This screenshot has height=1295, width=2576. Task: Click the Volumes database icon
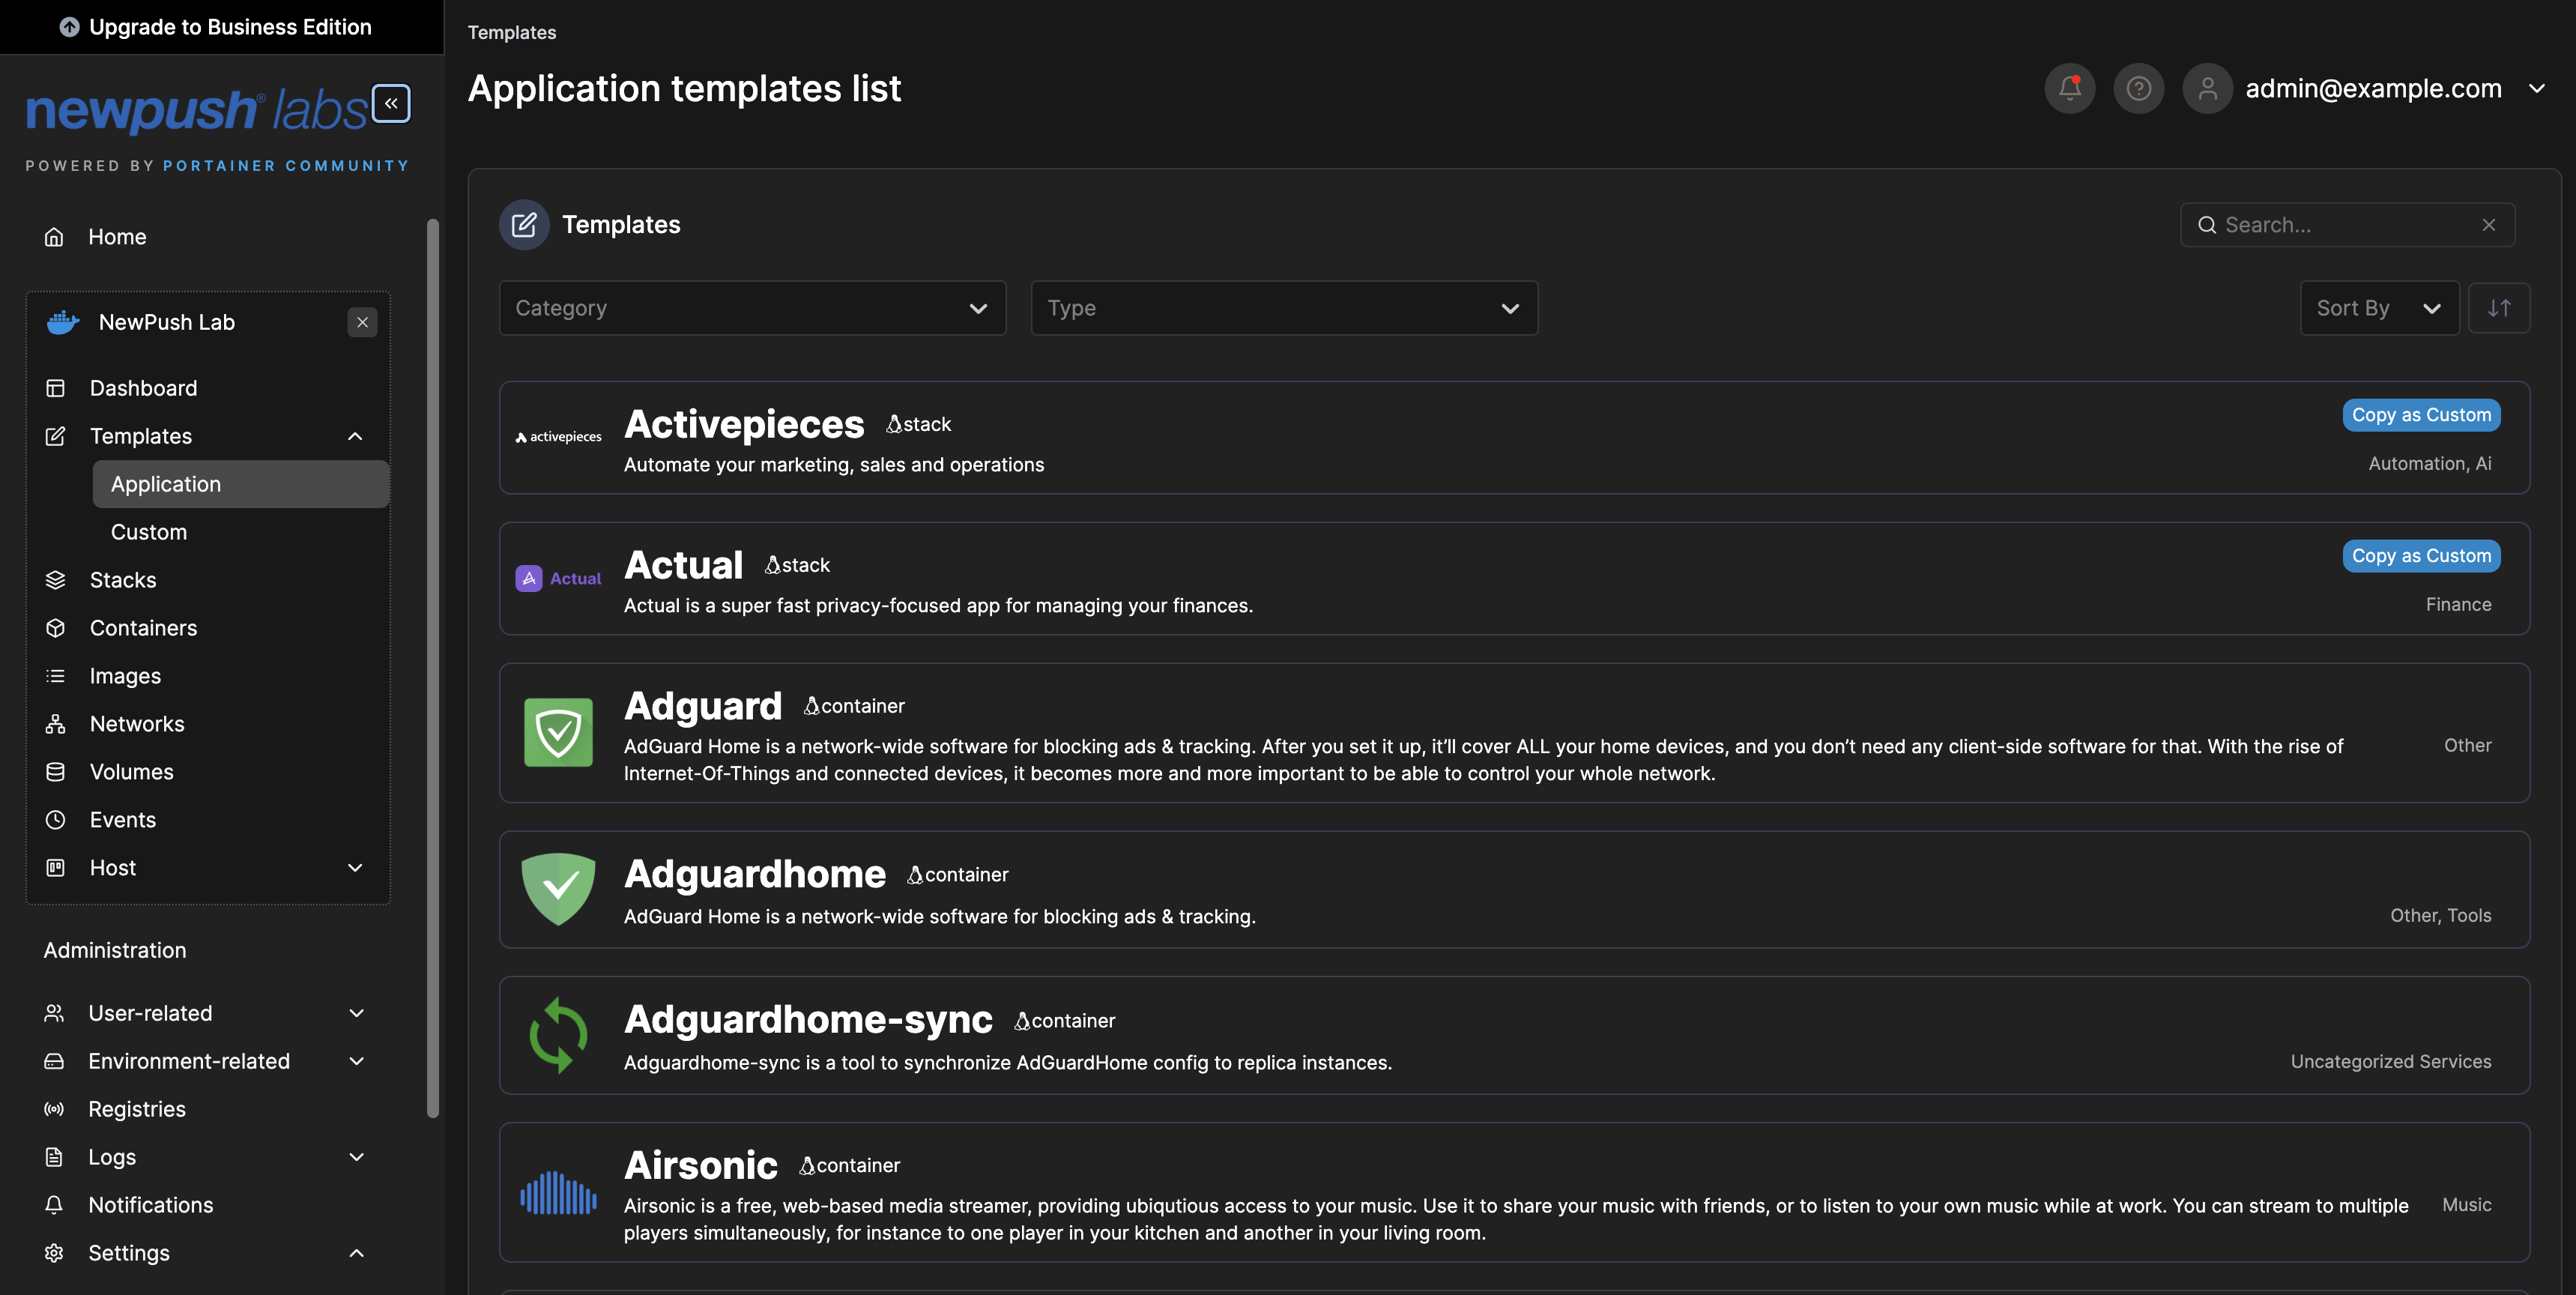coord(55,772)
